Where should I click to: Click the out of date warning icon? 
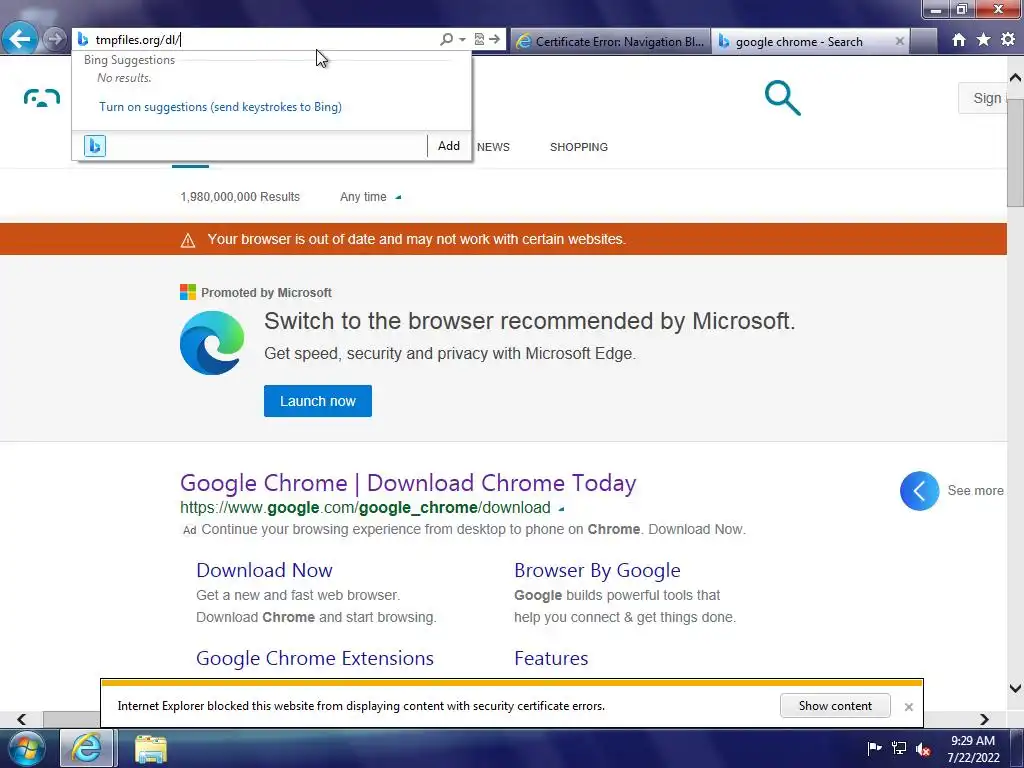pos(188,240)
